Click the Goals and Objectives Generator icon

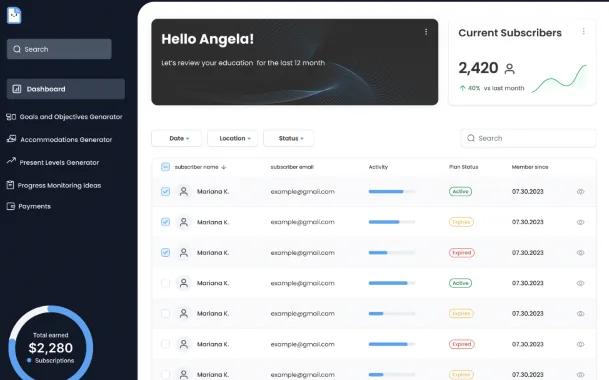coord(11,117)
